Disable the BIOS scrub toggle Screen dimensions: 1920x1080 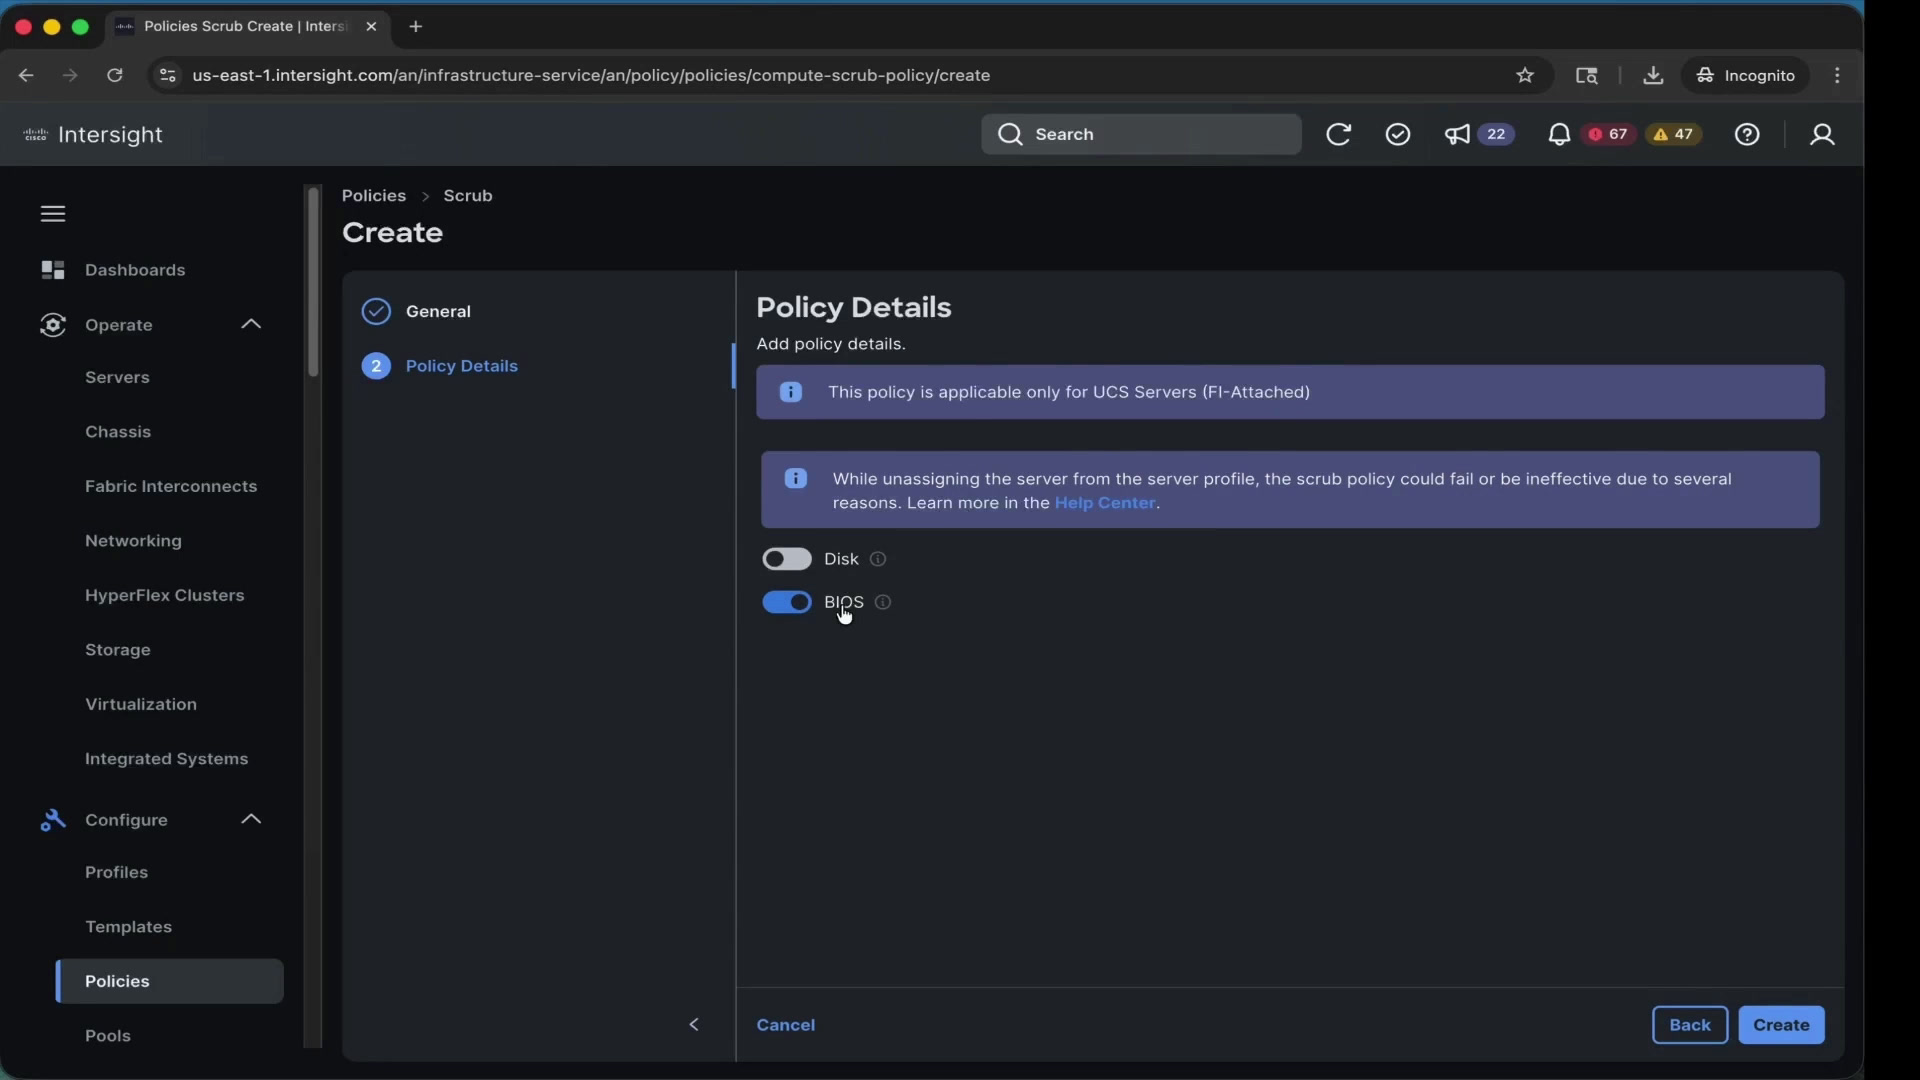[x=787, y=603]
